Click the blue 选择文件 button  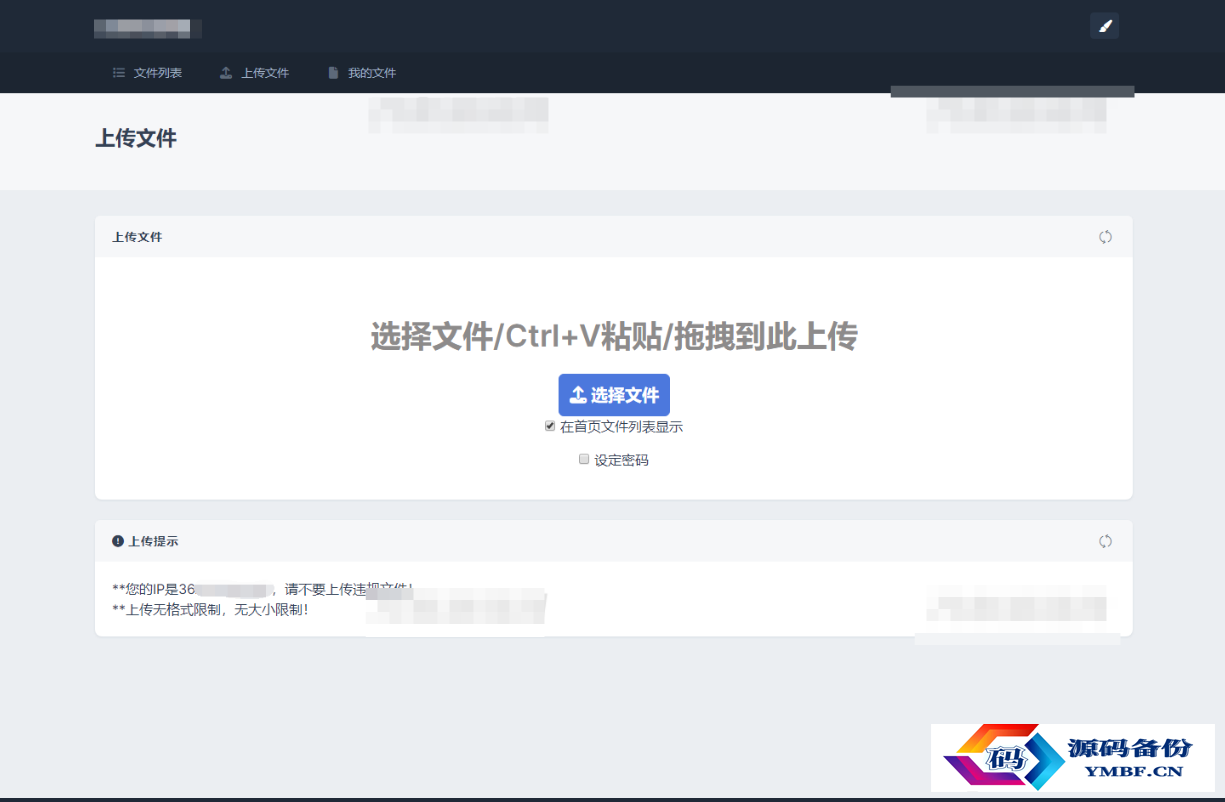click(614, 395)
